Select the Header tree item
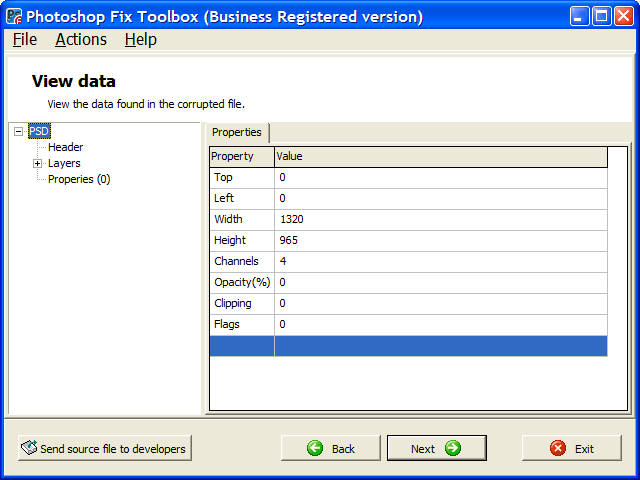640x480 pixels. pyautogui.click(x=65, y=147)
